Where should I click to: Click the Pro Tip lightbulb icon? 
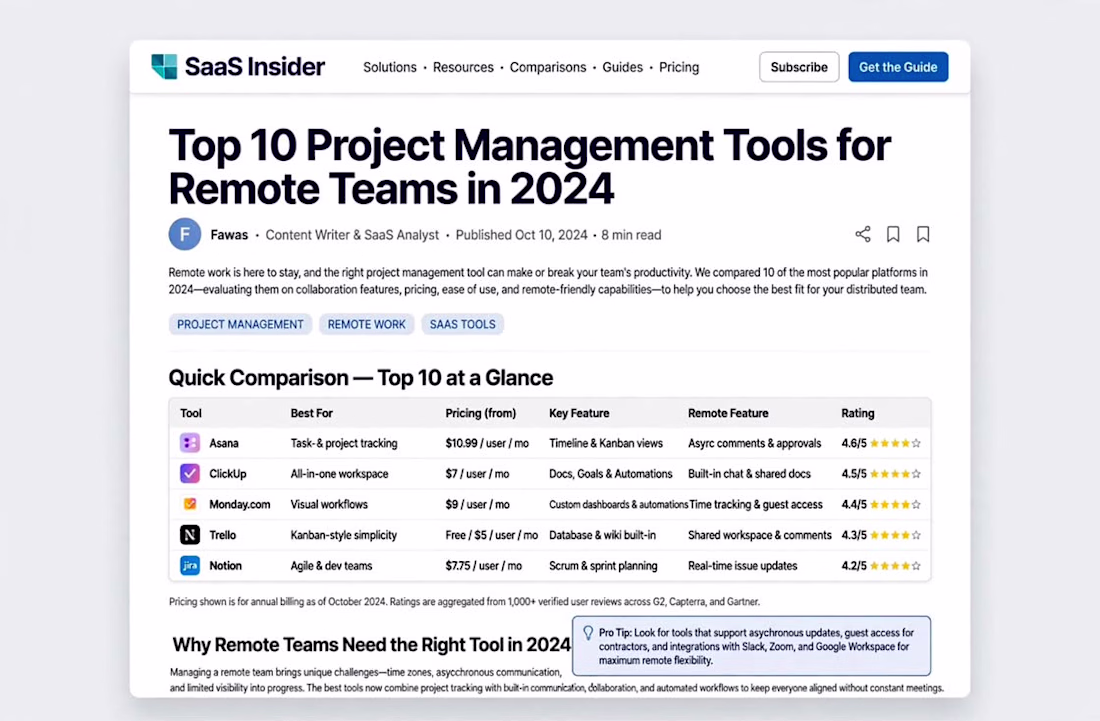point(588,633)
